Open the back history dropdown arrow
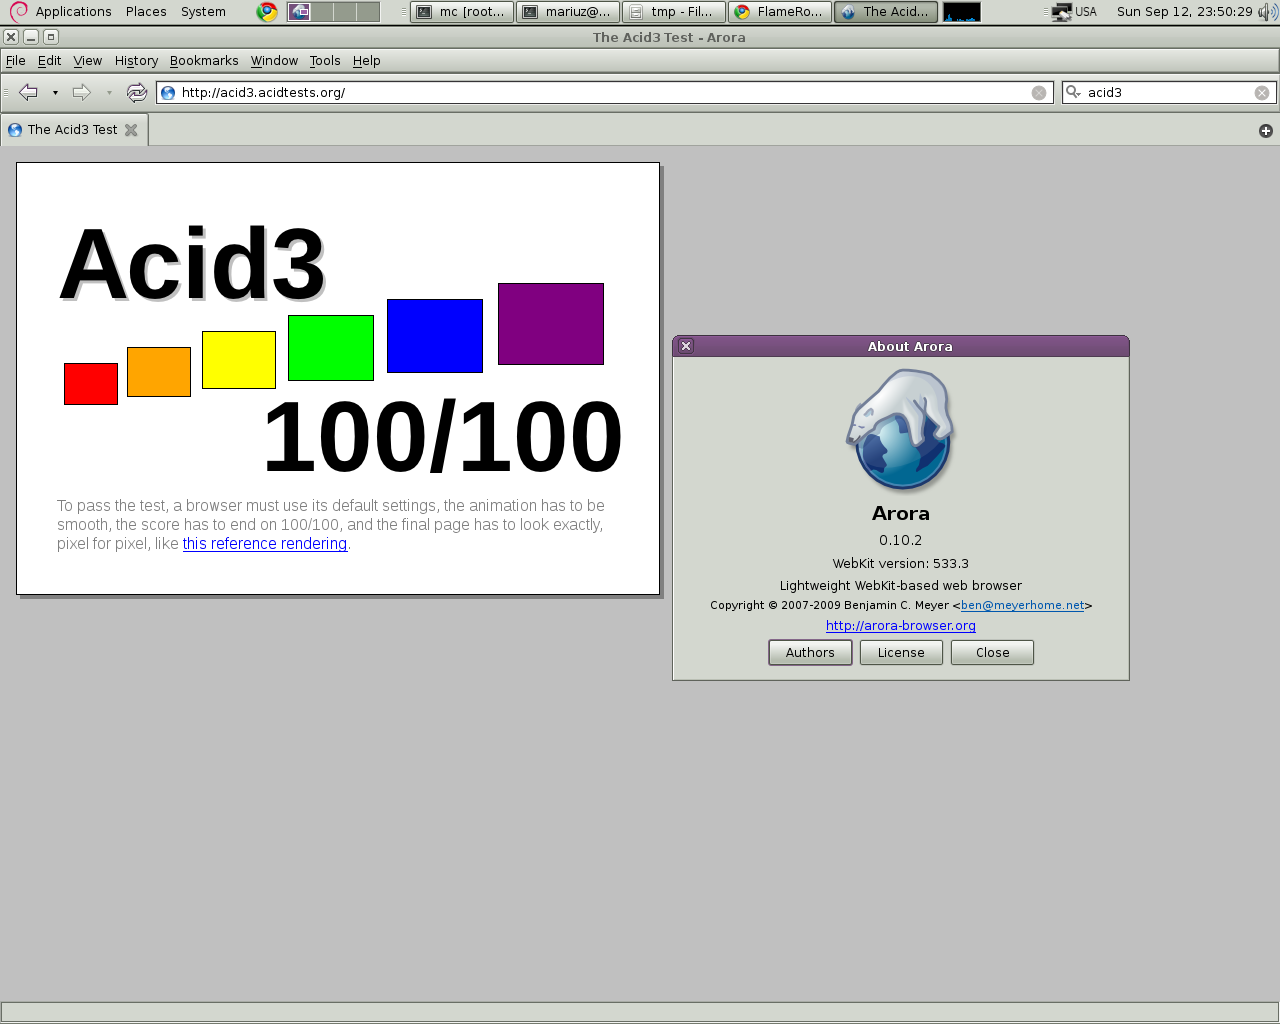The width and height of the screenshot is (1280, 1024). tap(55, 92)
